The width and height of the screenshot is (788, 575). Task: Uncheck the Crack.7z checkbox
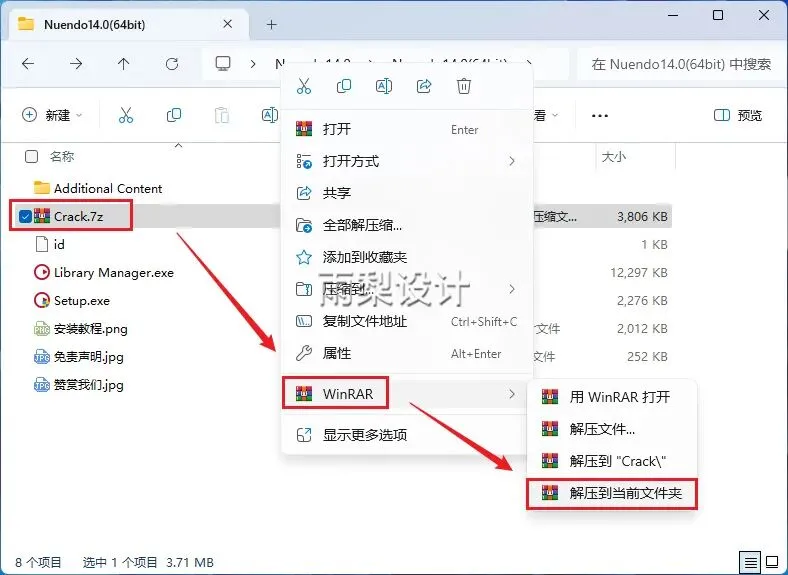point(25,216)
